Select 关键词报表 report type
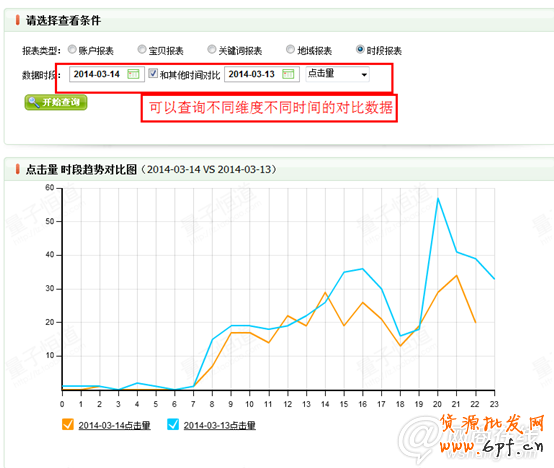The height and width of the screenshot is (468, 554). [211, 49]
